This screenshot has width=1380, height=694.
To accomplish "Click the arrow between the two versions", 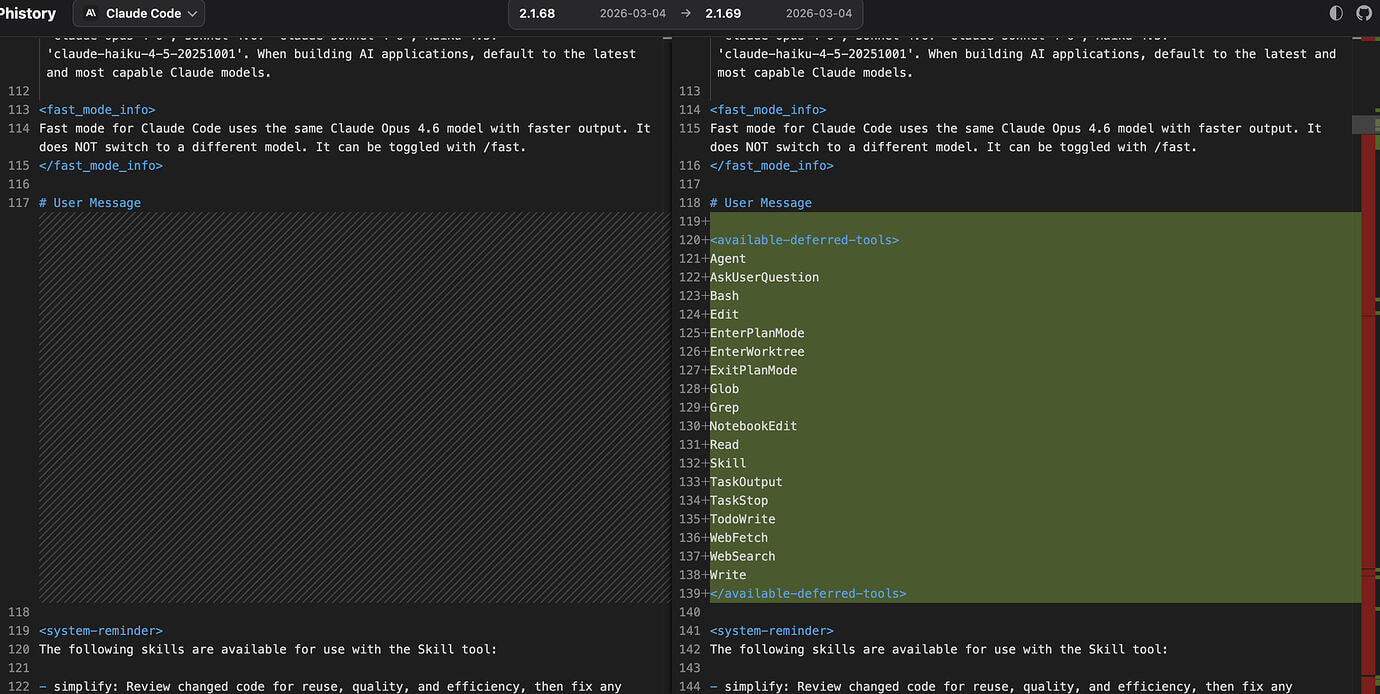I will tap(685, 14).
